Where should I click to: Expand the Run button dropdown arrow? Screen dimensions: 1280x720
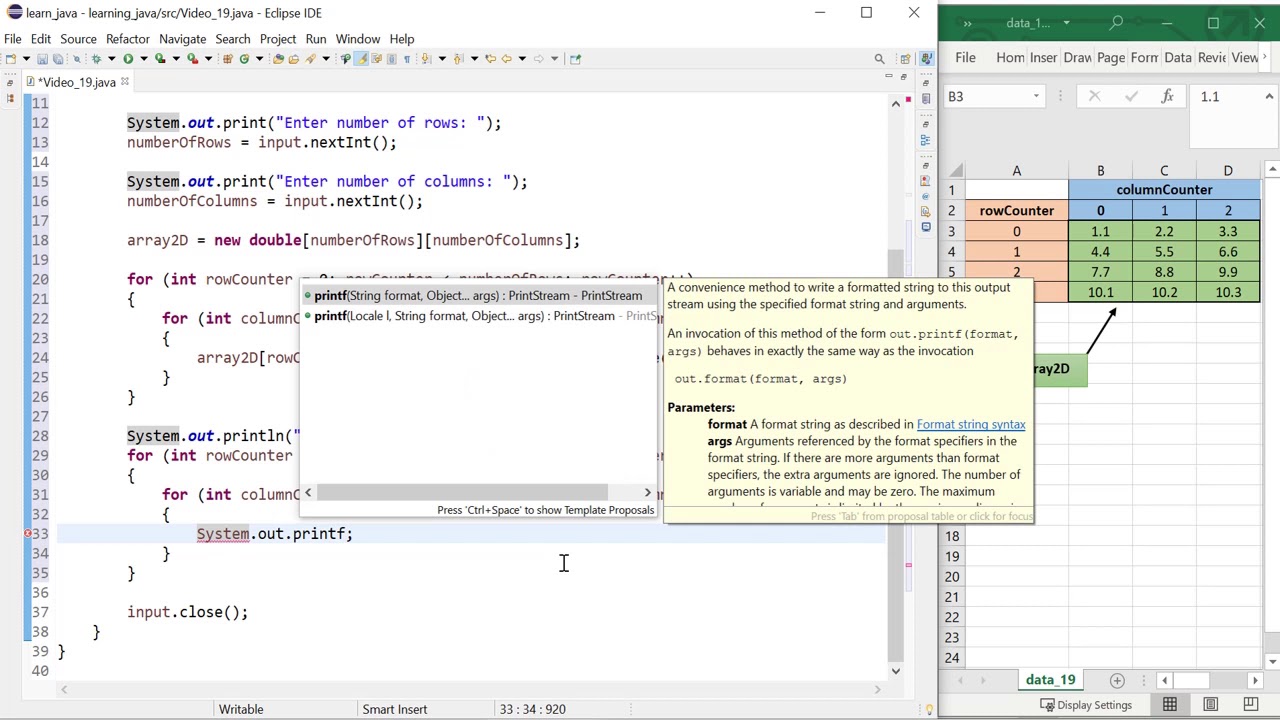144,59
